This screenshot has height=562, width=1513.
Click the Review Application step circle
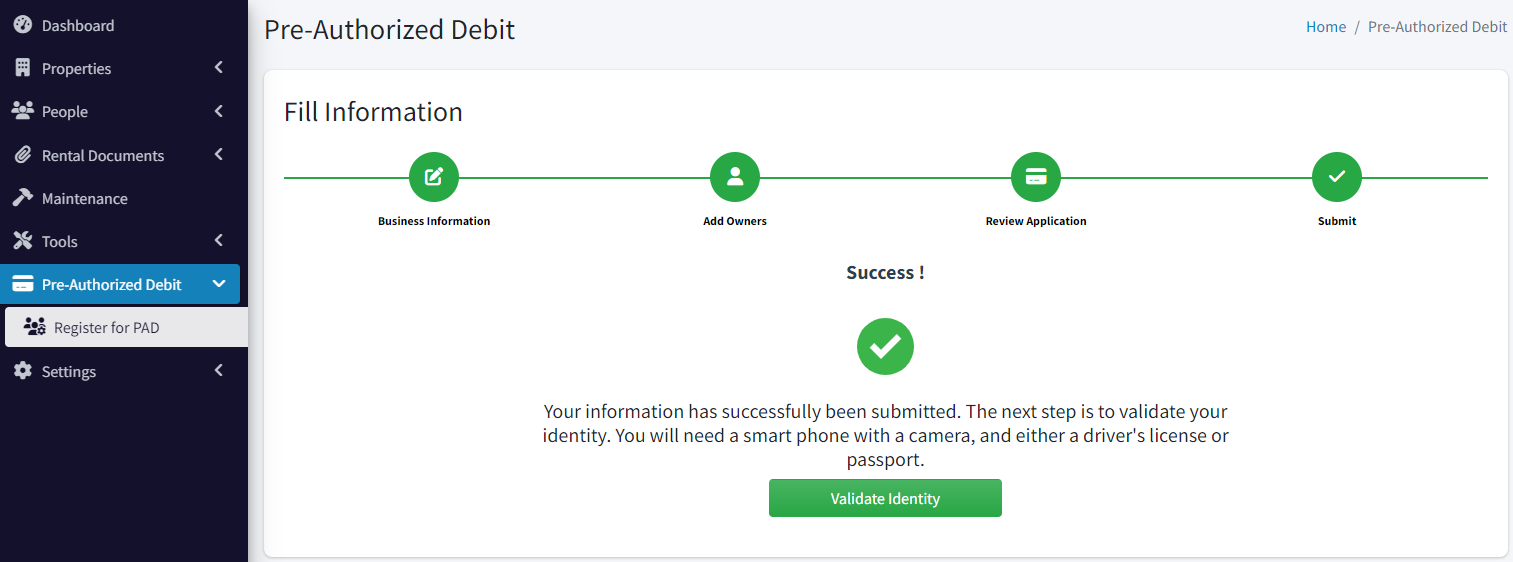coord(1036,177)
